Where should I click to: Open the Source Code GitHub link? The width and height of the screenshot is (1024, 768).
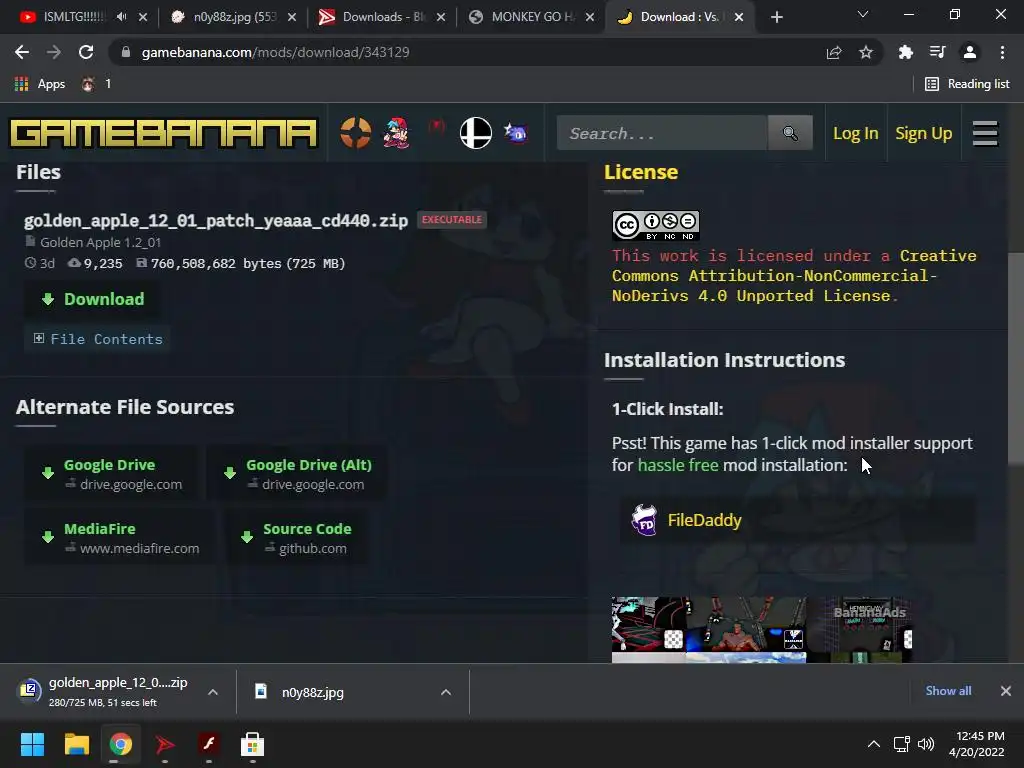[x=297, y=538]
